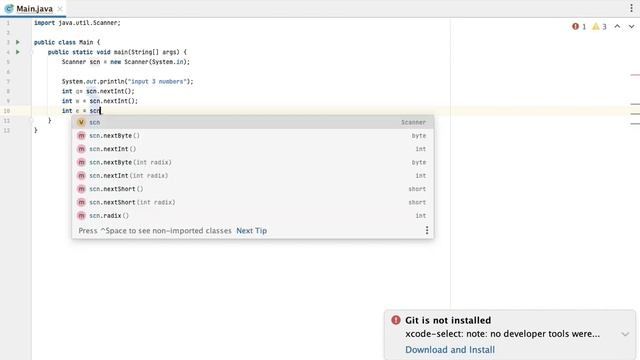Run main method from gutter icon
This screenshot has width=640, height=360.
[18, 52]
